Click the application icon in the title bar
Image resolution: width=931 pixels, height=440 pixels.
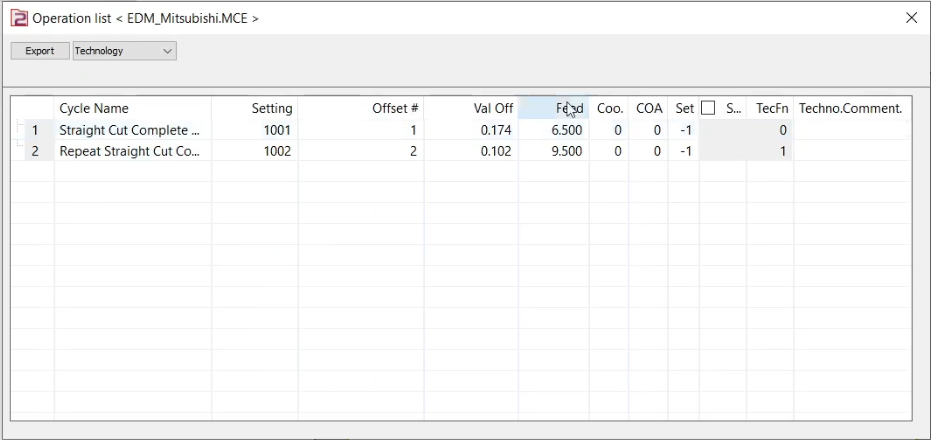click(x=18, y=18)
